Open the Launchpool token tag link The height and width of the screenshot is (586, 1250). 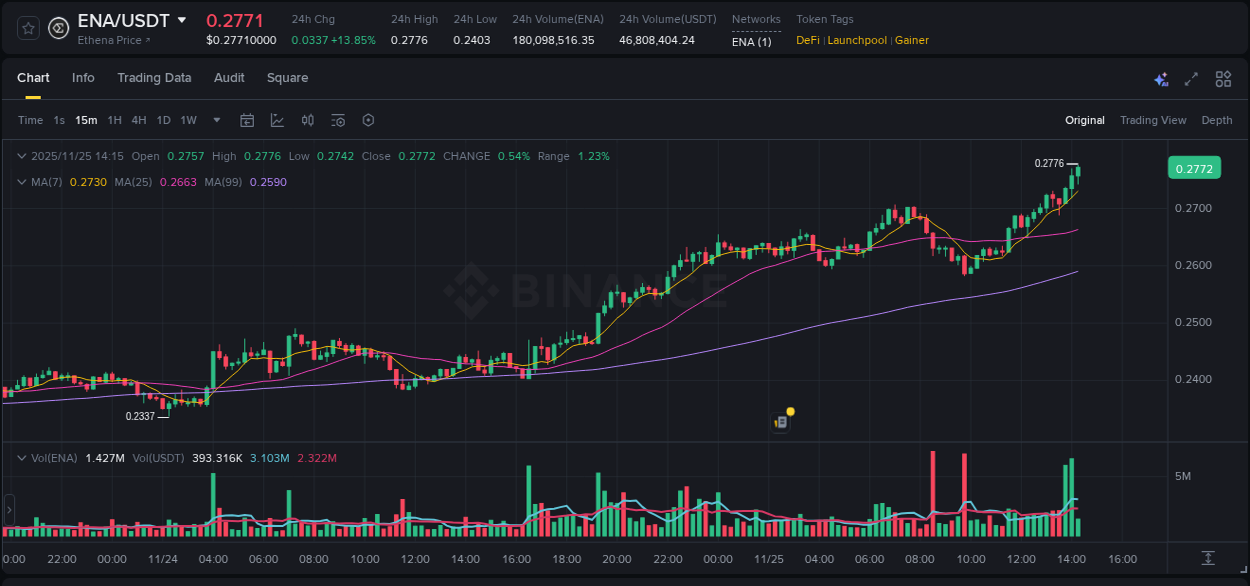click(x=856, y=40)
